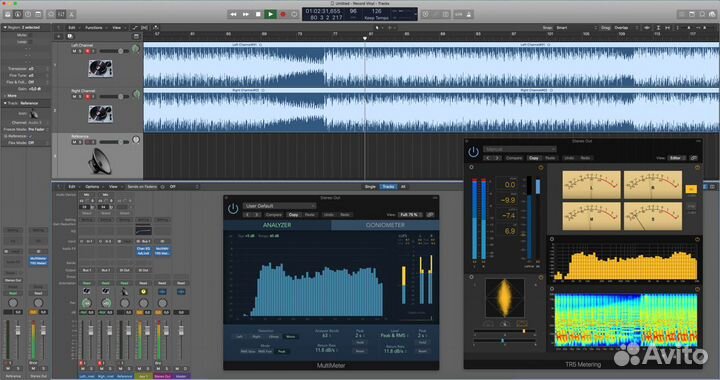This screenshot has width=720, height=380.
Task: Switch to the ANALYZER tab in MultiMeter
Action: point(277,225)
